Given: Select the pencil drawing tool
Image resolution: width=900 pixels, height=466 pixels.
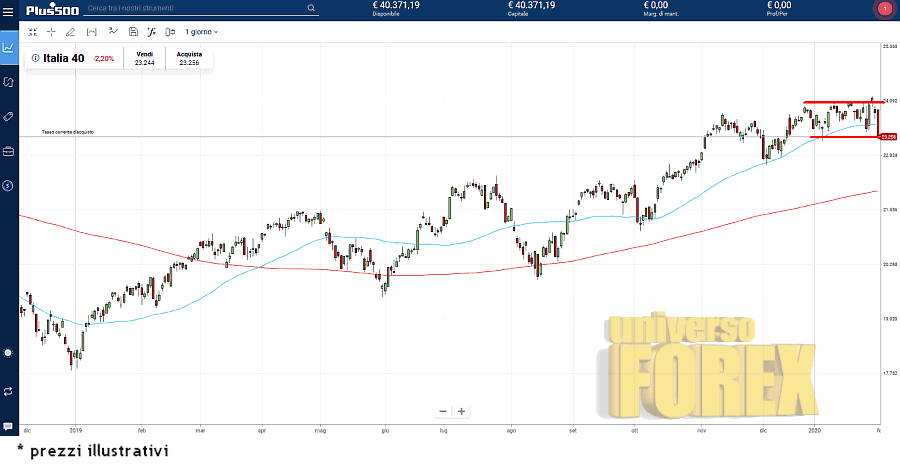Looking at the screenshot, I should [71, 32].
